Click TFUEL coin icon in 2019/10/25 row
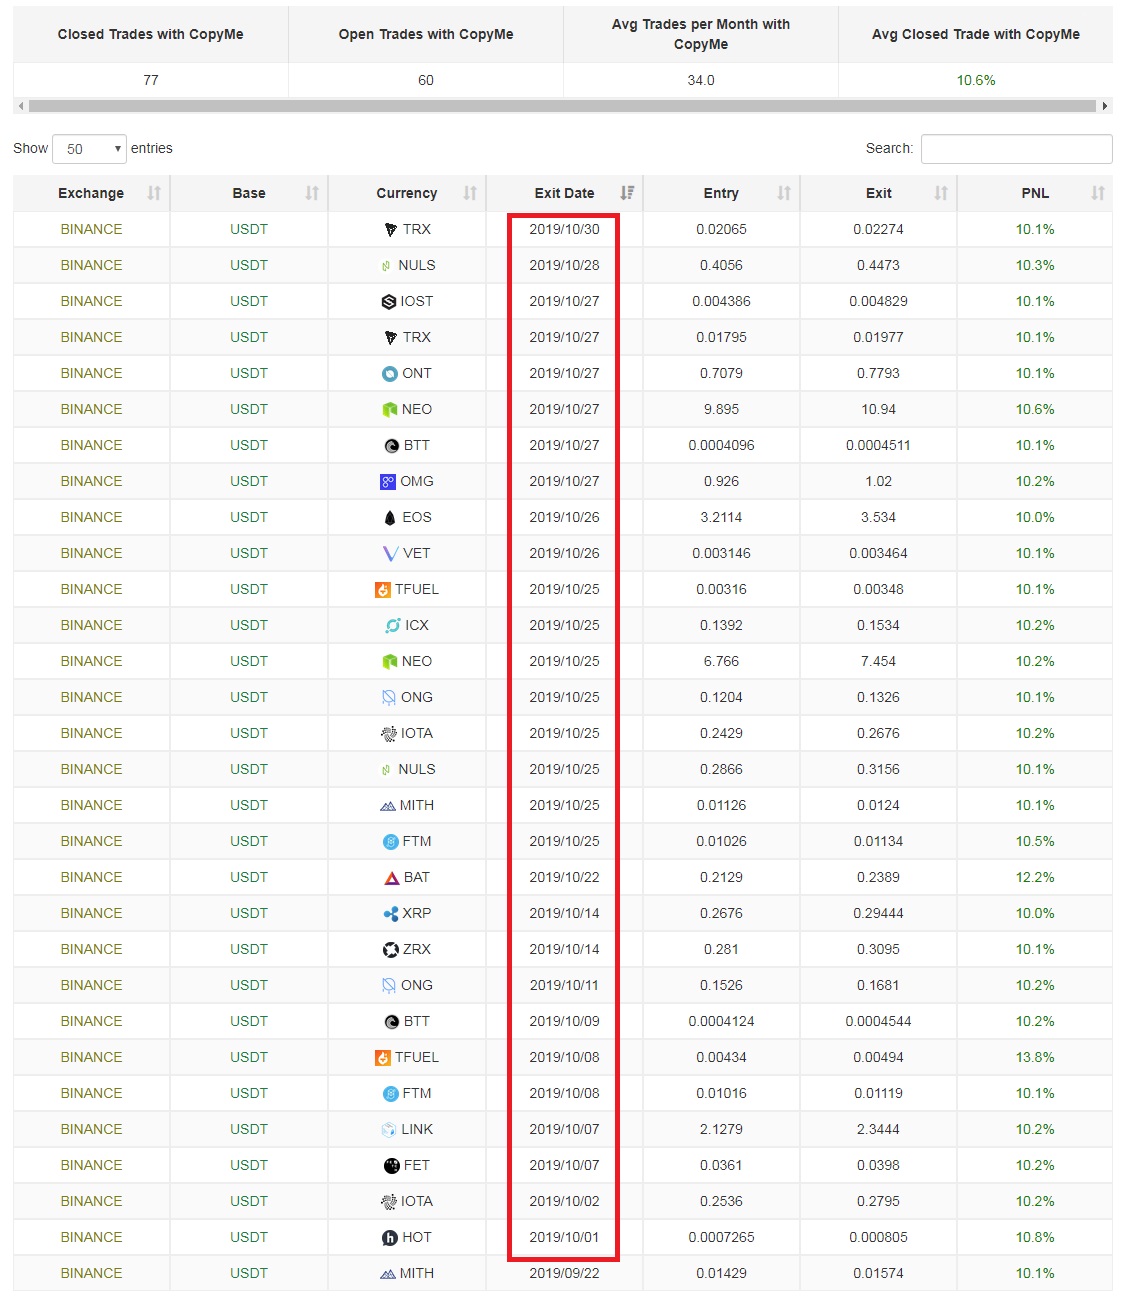This screenshot has width=1126, height=1308. (383, 590)
